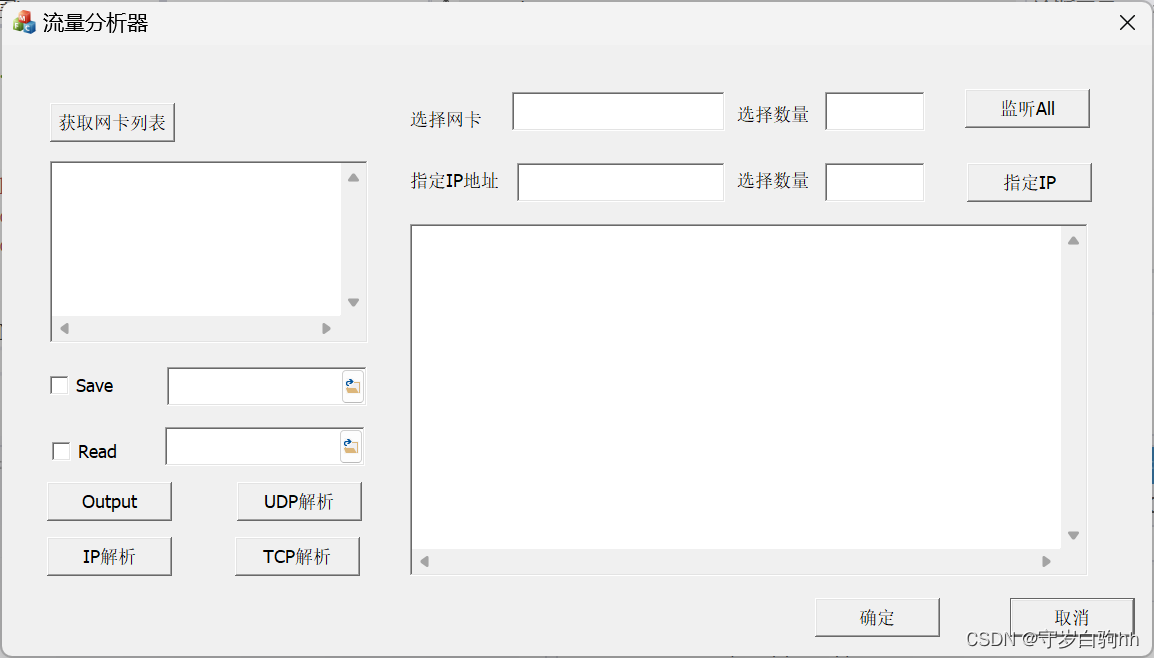
Task: Click the 选择网卡 input field
Action: (x=617, y=111)
